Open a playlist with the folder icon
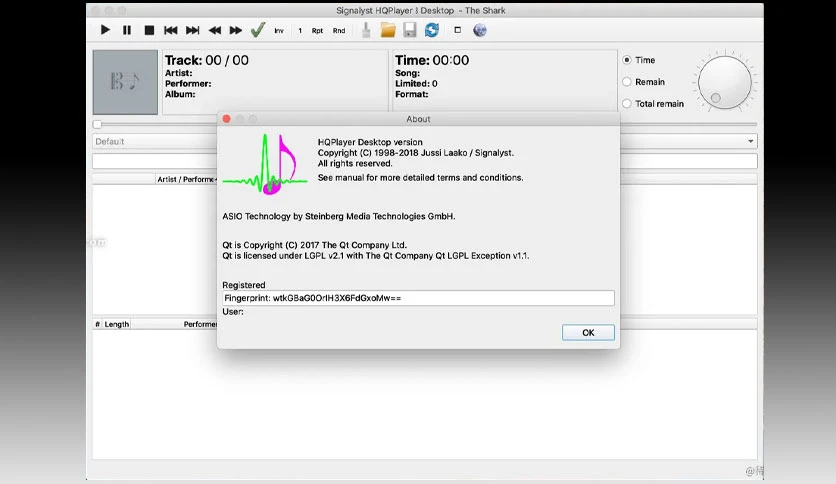836x484 pixels. (388, 30)
